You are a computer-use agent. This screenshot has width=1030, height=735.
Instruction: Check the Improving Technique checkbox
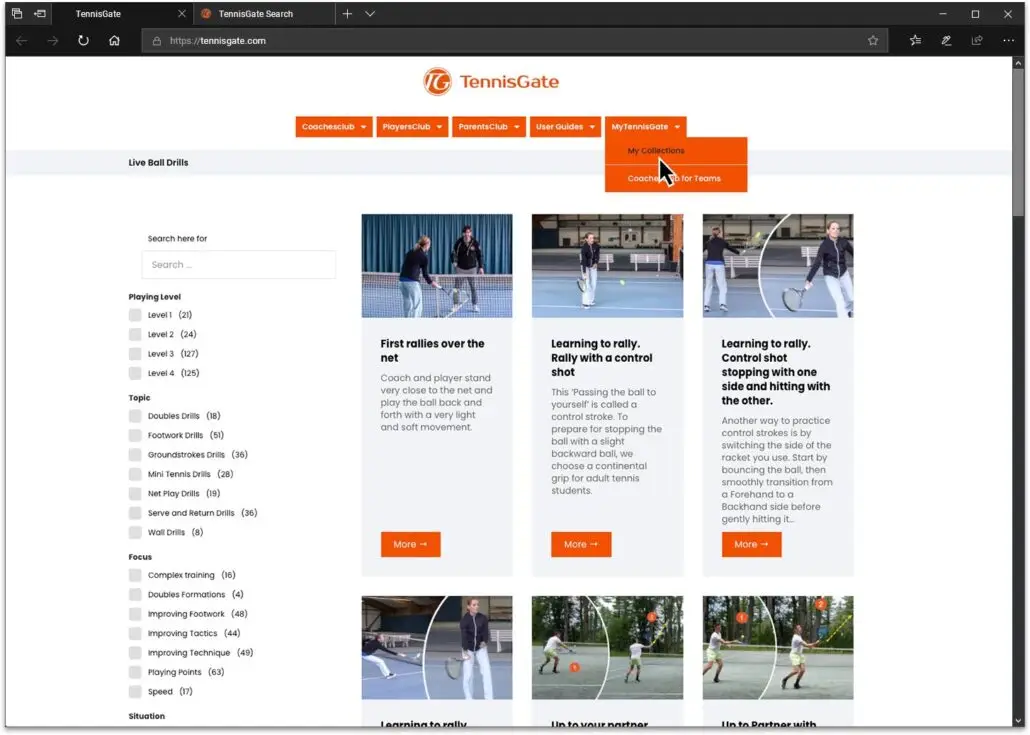pyautogui.click(x=135, y=653)
